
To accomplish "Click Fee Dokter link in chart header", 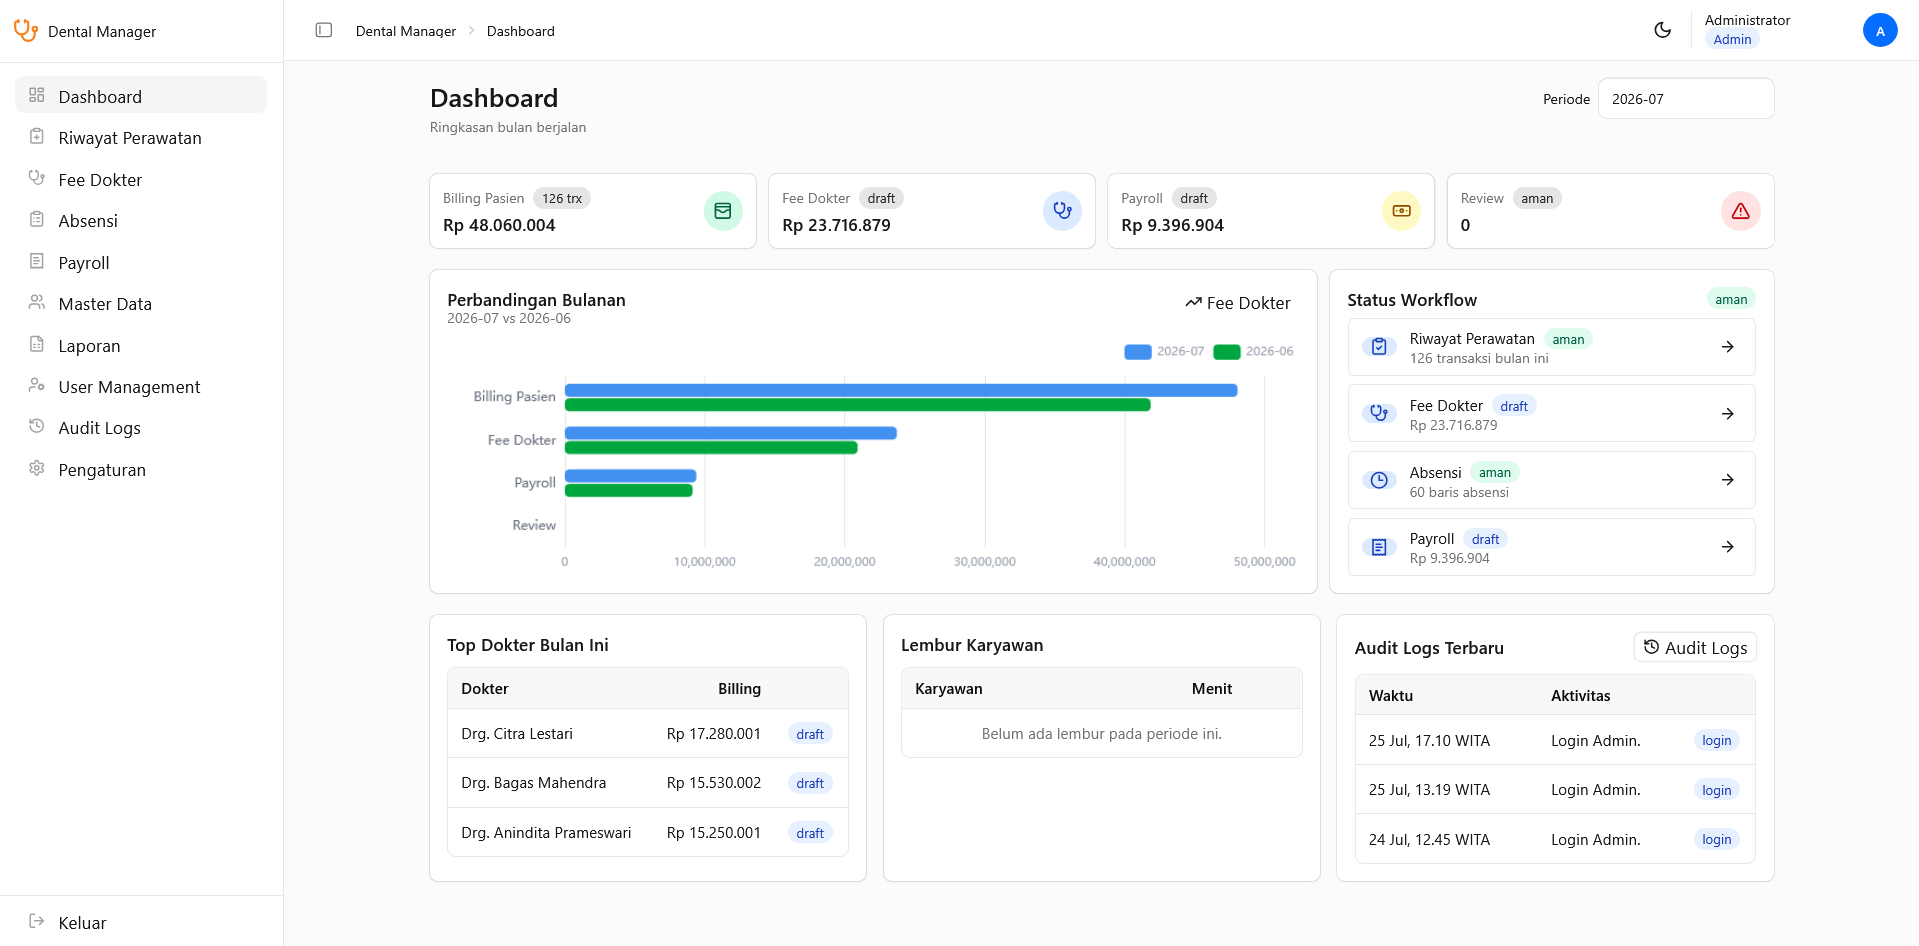I will [1238, 303].
